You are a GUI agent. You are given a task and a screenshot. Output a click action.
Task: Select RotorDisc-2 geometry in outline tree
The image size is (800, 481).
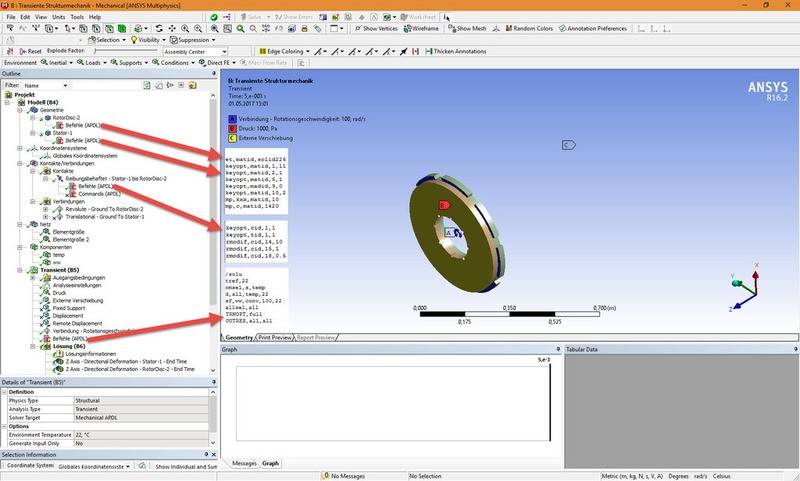67,117
